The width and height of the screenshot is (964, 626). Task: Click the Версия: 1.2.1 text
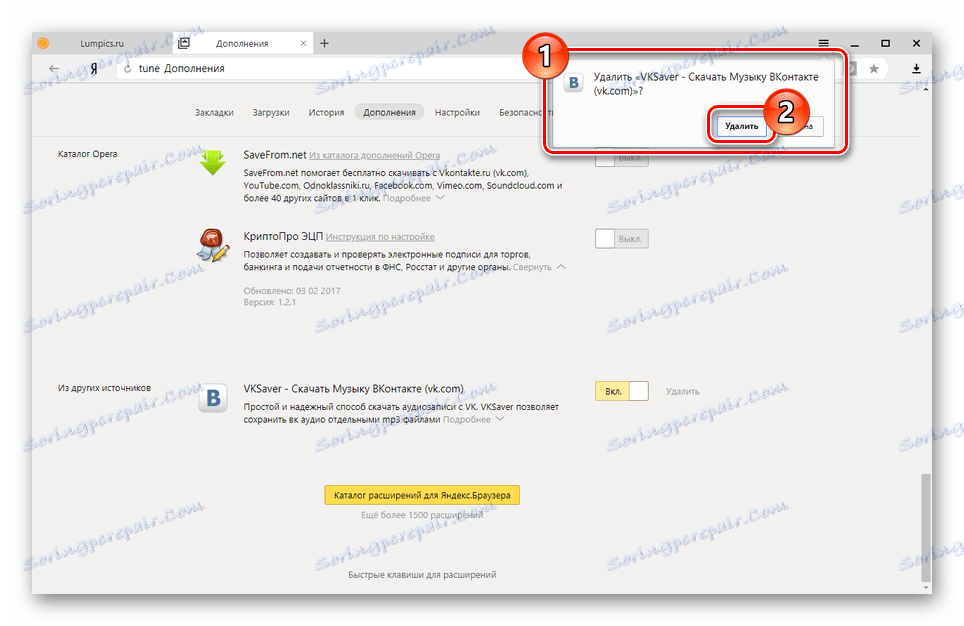coord(269,303)
